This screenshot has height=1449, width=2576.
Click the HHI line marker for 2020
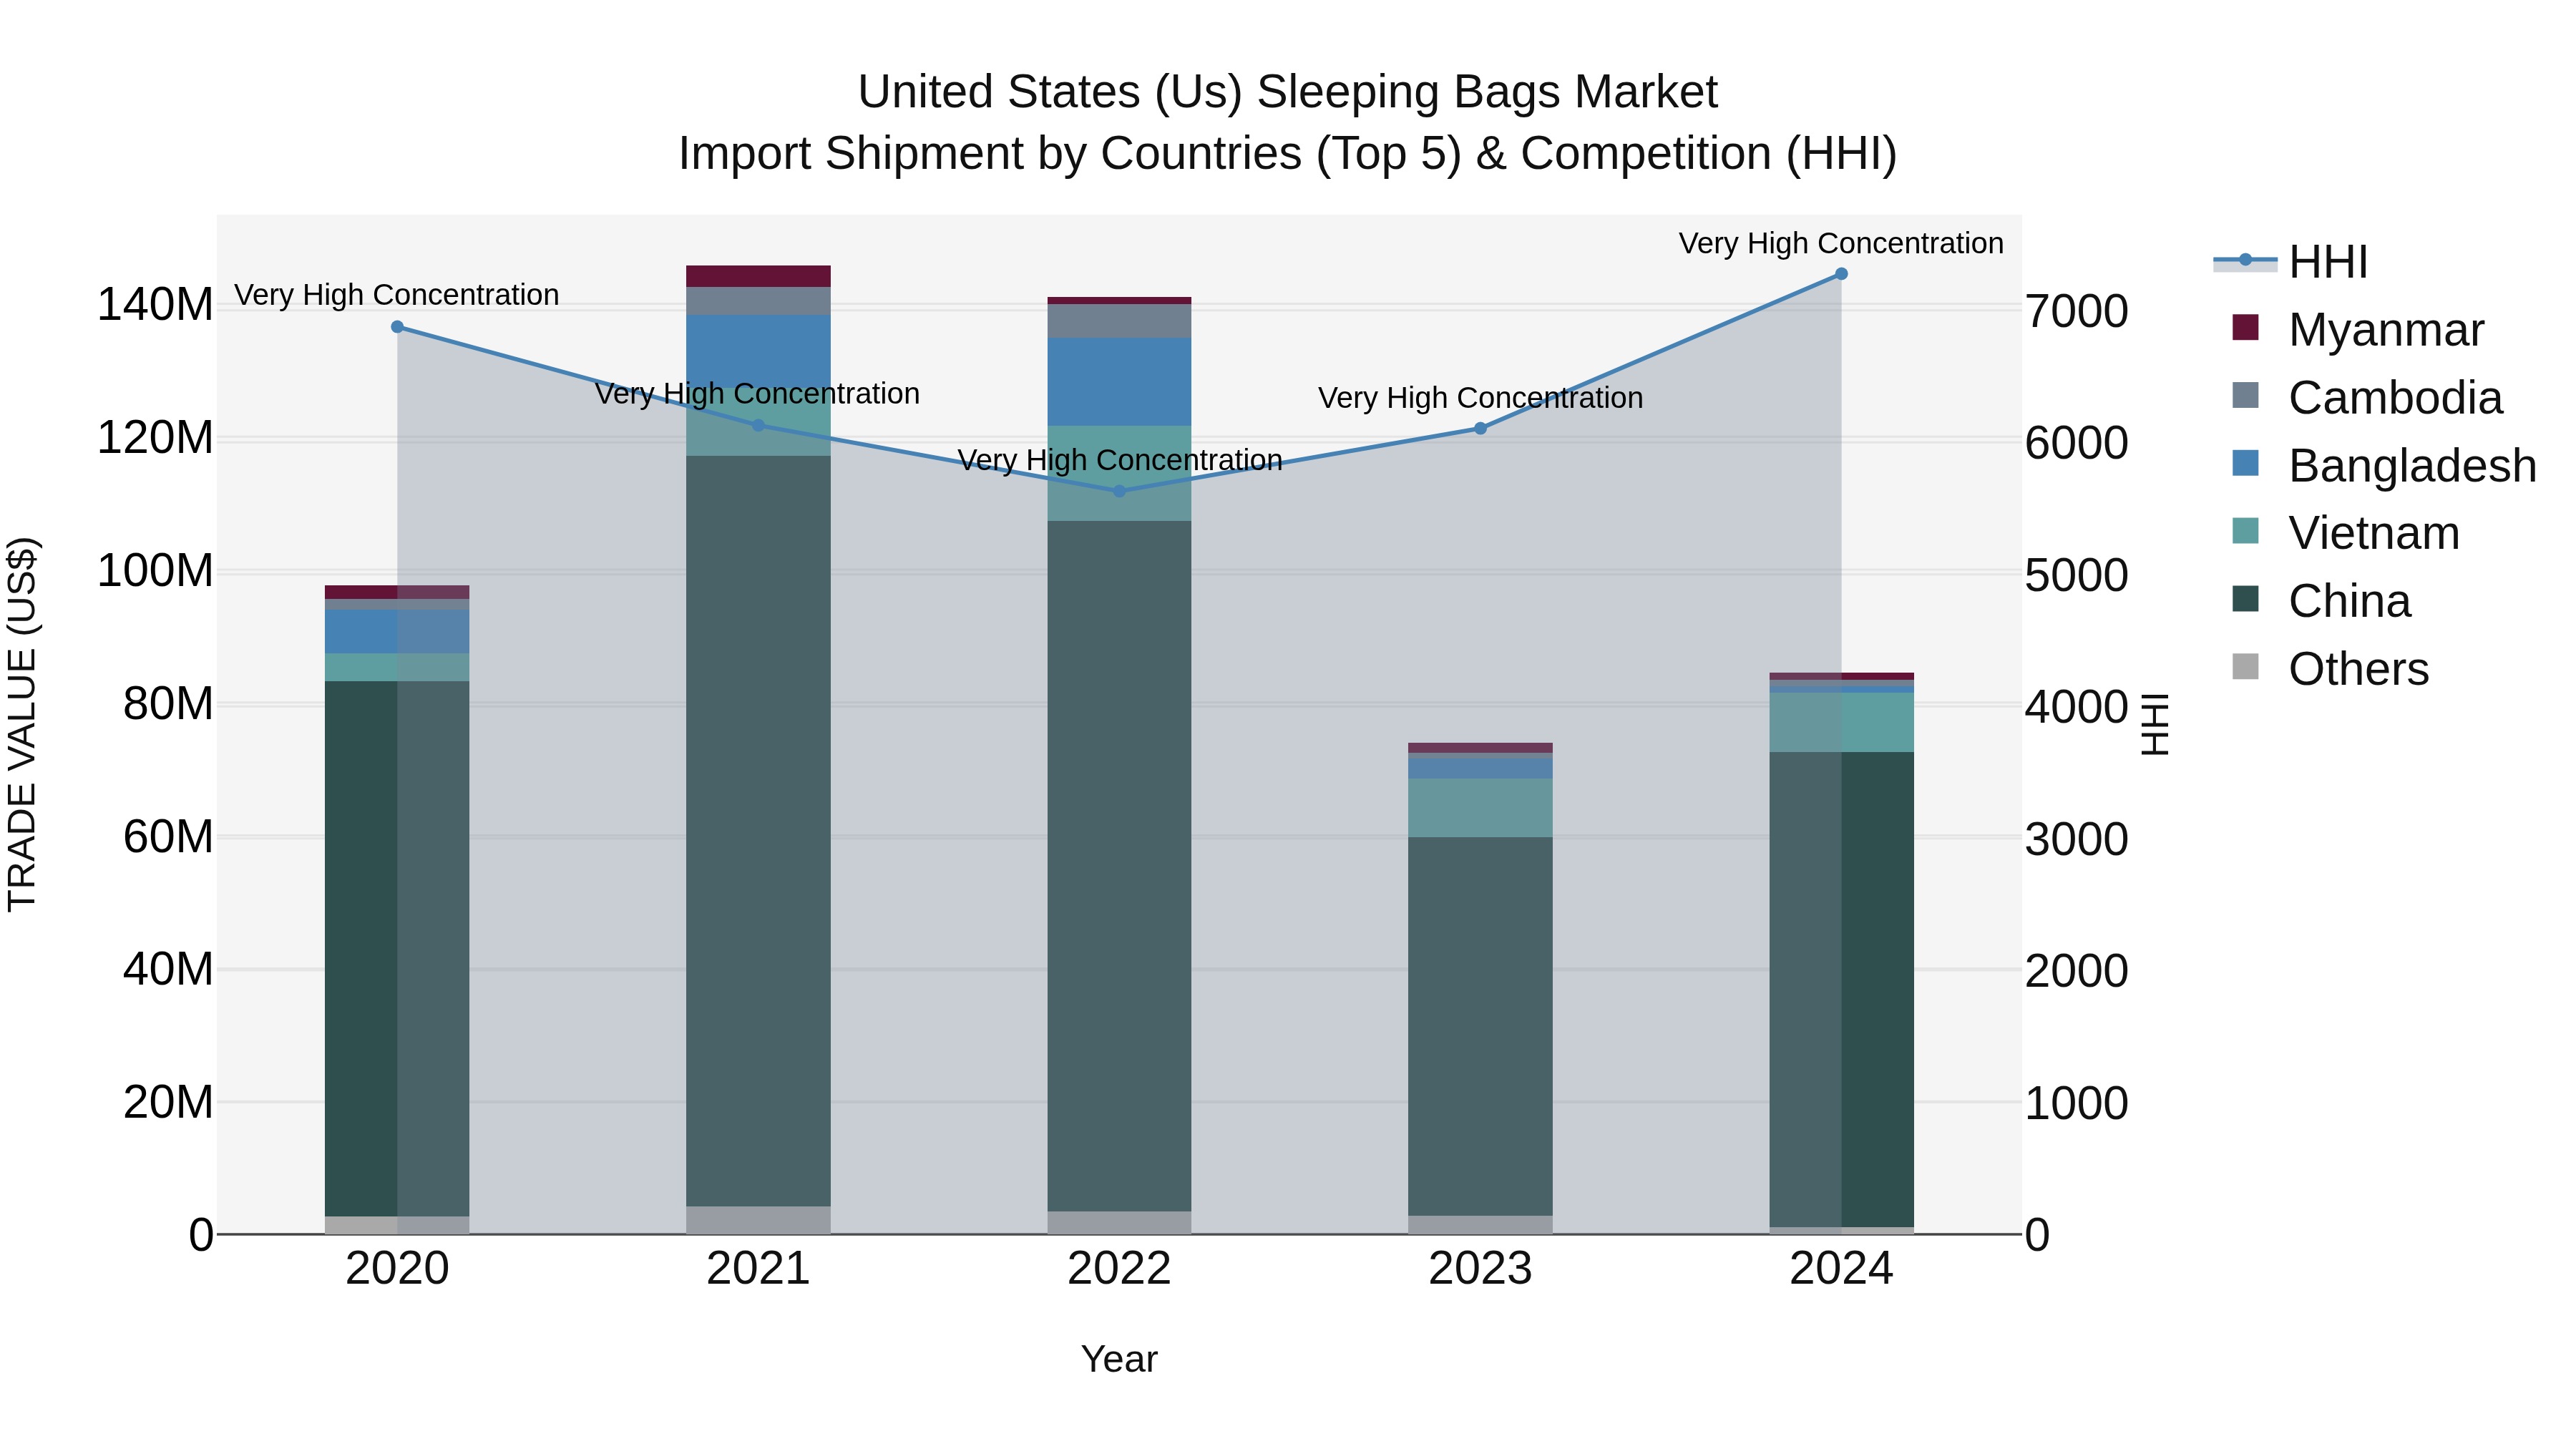click(x=397, y=327)
